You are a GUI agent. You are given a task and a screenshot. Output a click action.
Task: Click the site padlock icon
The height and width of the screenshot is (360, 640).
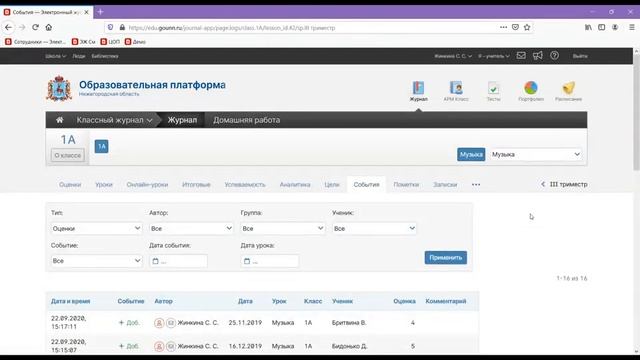[122, 27]
